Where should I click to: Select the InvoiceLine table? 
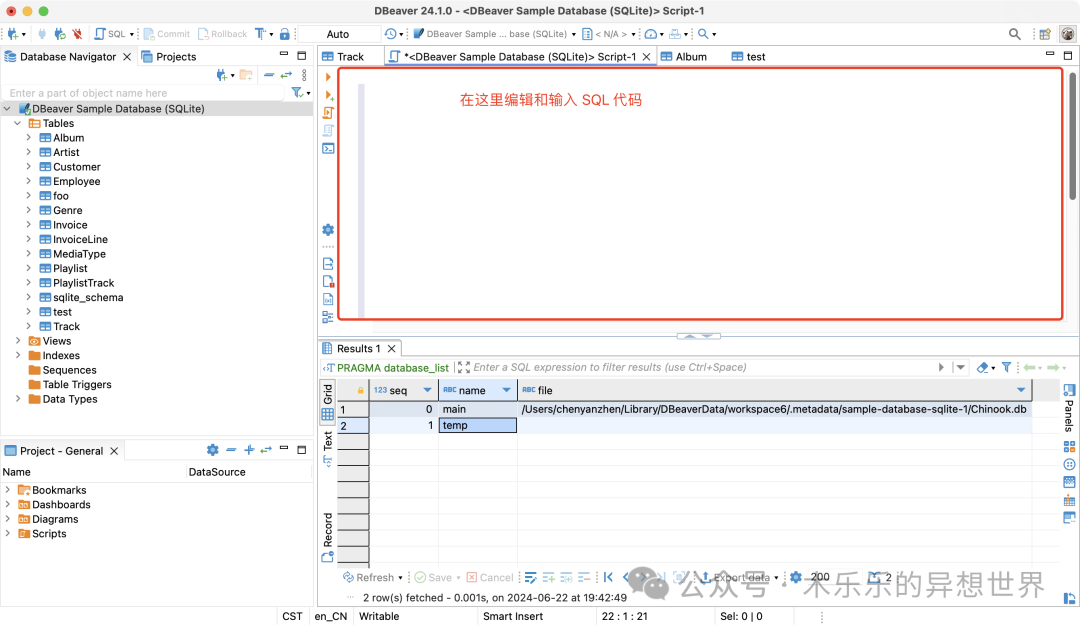[80, 240]
